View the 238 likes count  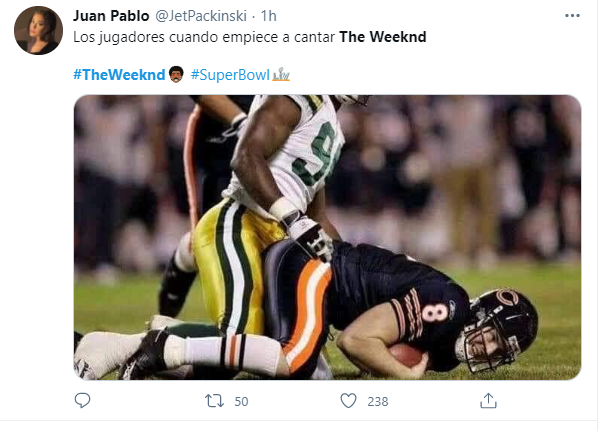click(x=377, y=400)
